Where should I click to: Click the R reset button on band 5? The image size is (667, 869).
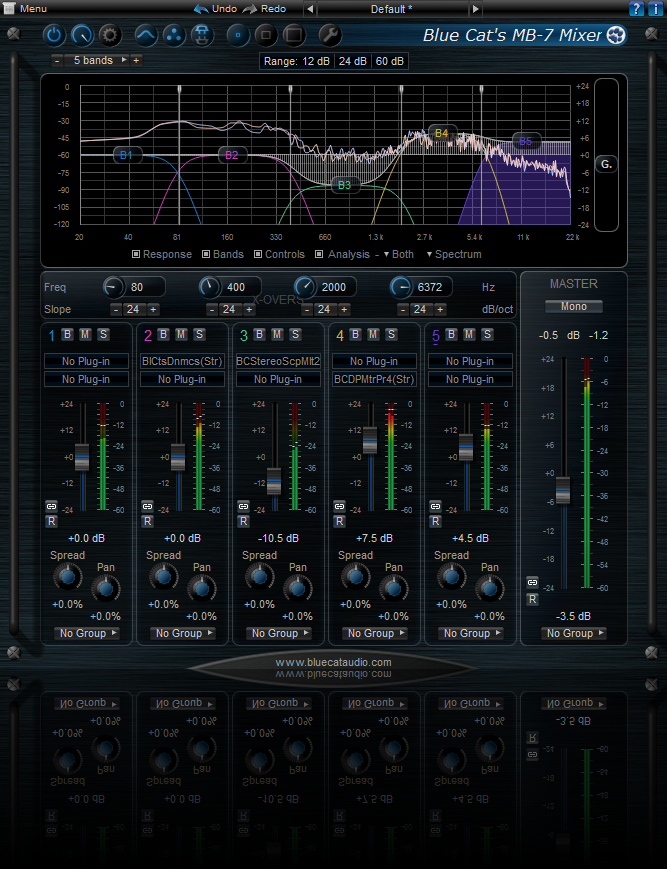[435, 521]
